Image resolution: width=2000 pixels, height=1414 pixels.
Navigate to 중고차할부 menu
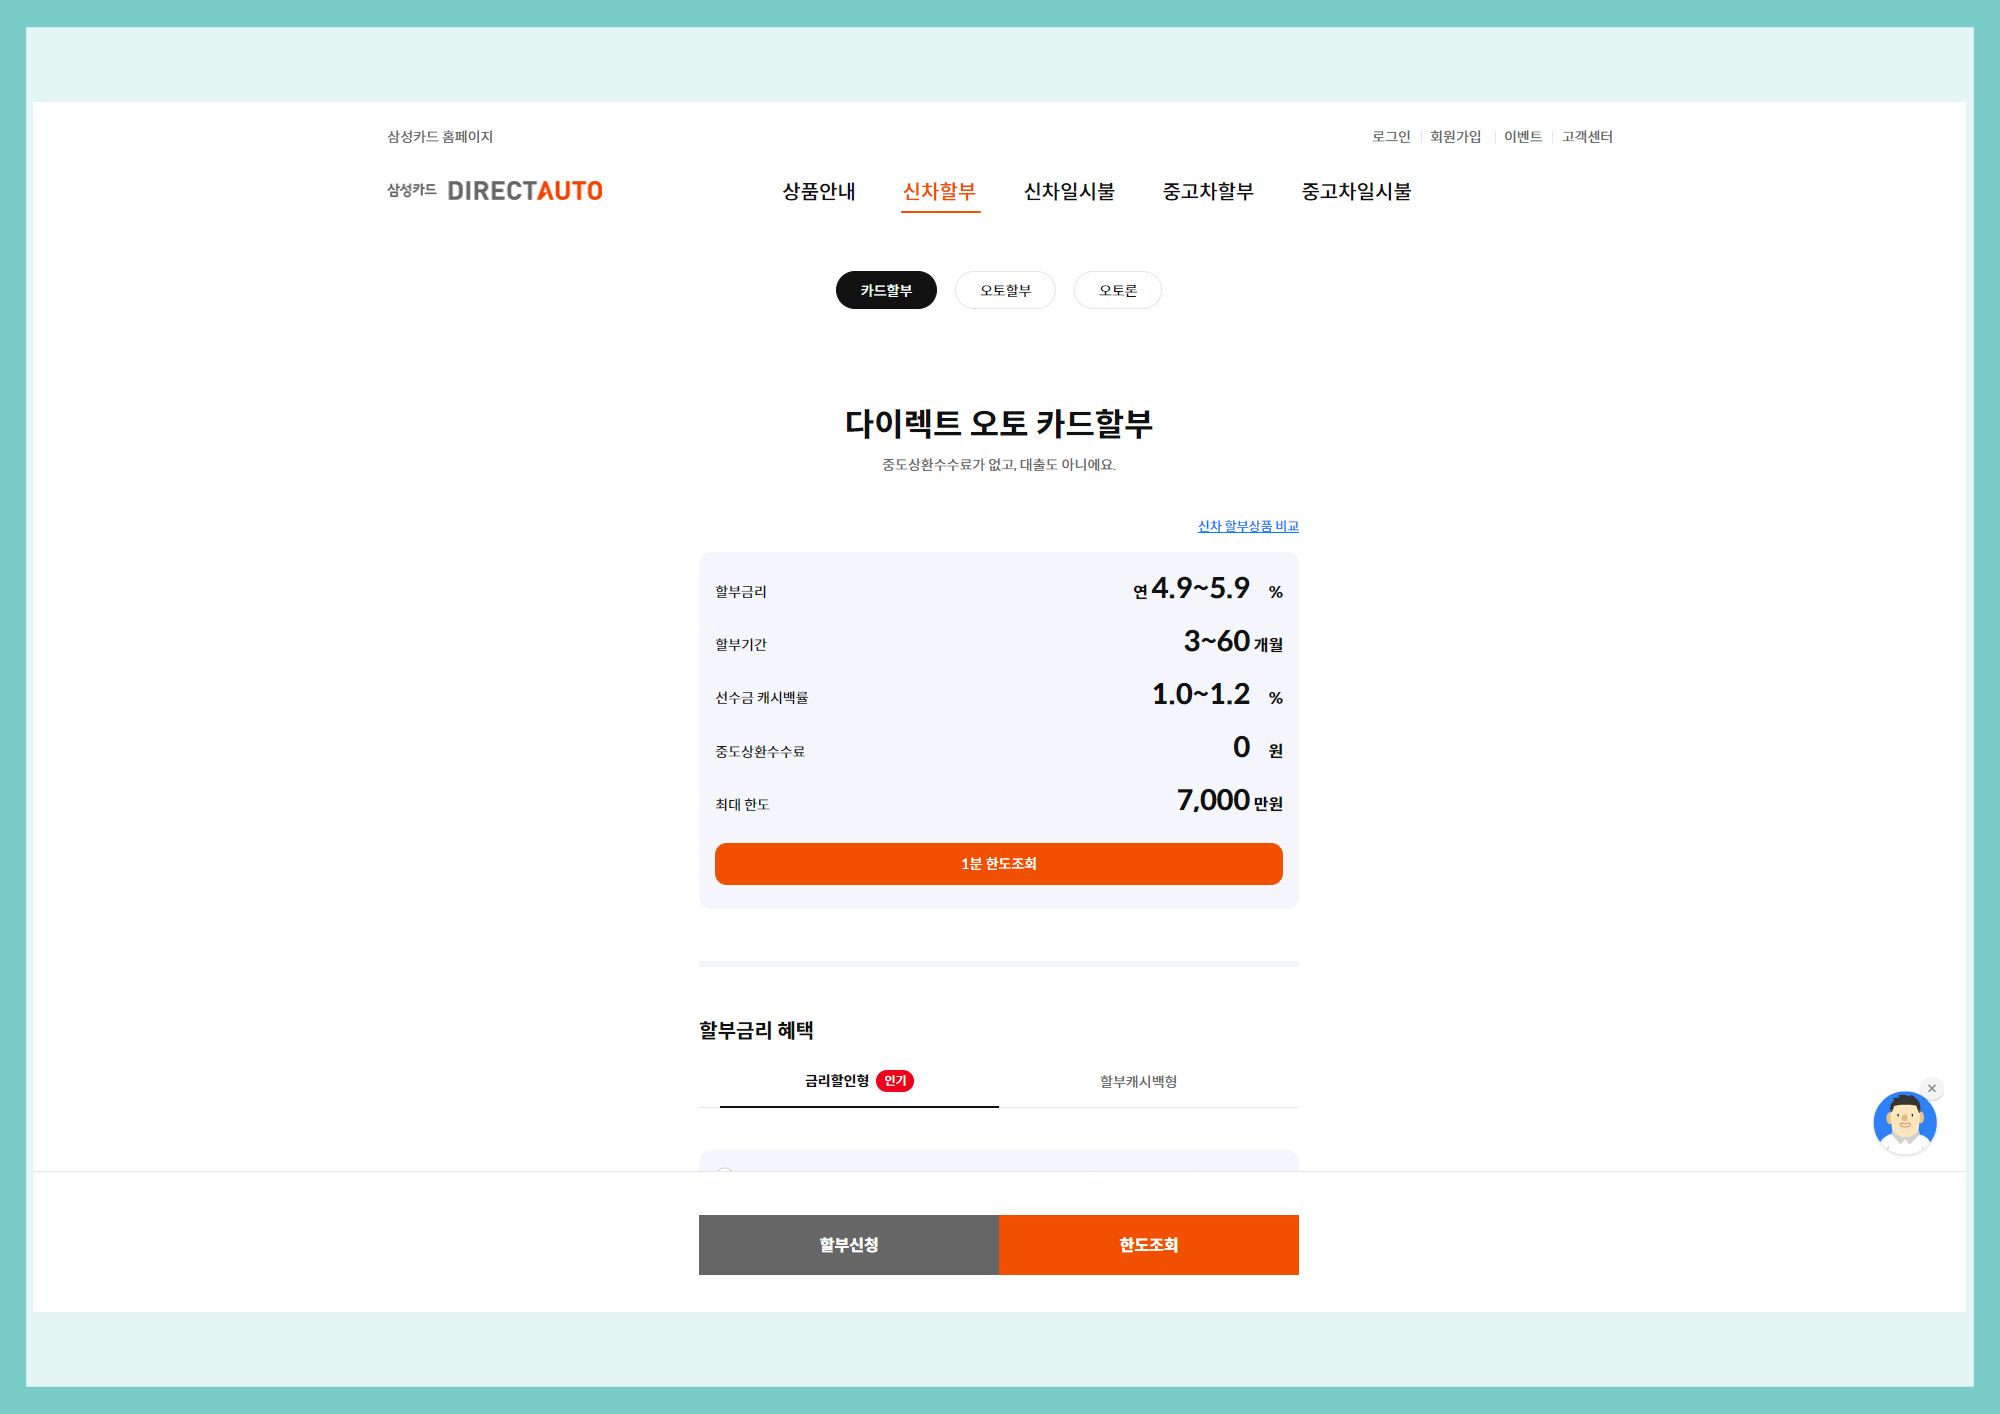coord(1208,191)
